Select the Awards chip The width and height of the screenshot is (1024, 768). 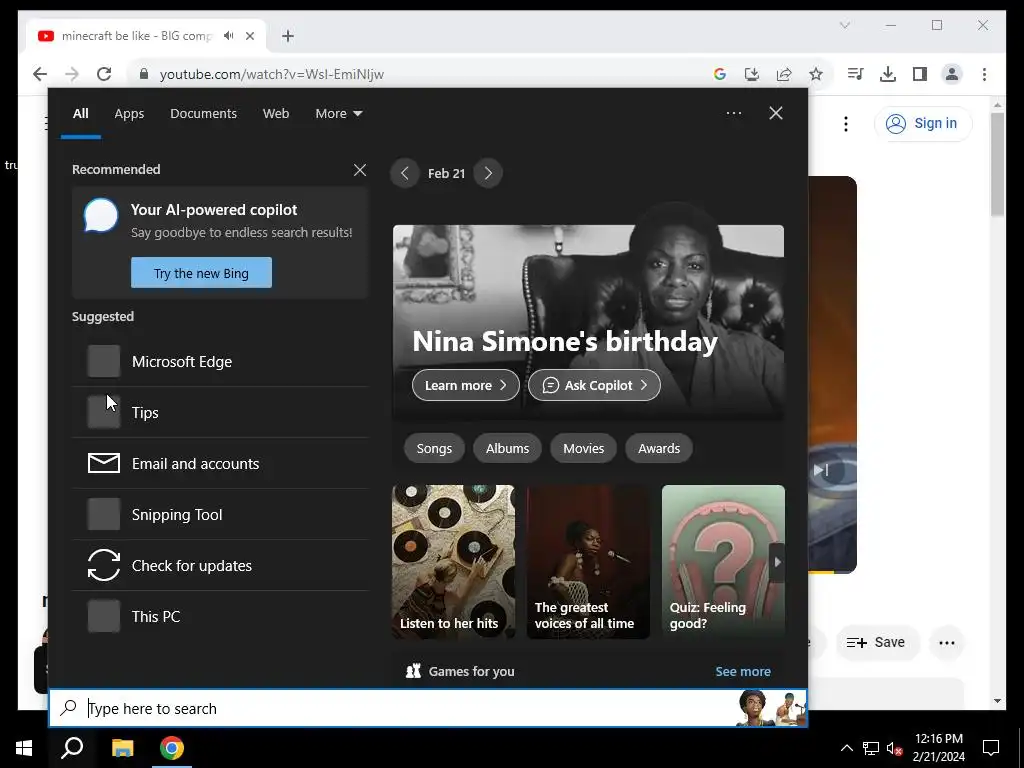pos(659,449)
